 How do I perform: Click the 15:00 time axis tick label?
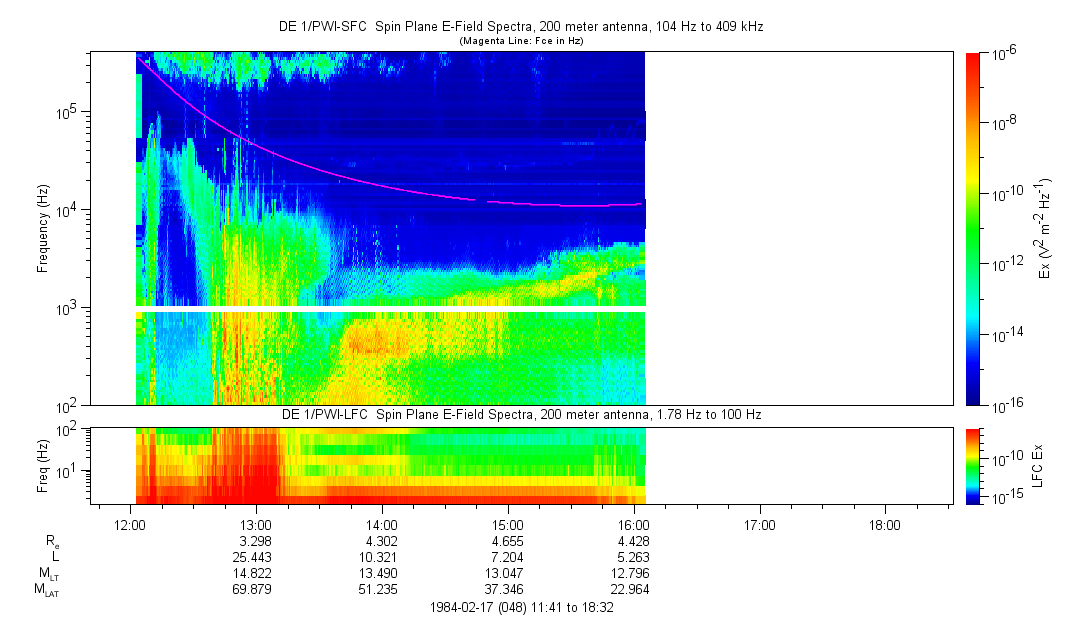[508, 525]
